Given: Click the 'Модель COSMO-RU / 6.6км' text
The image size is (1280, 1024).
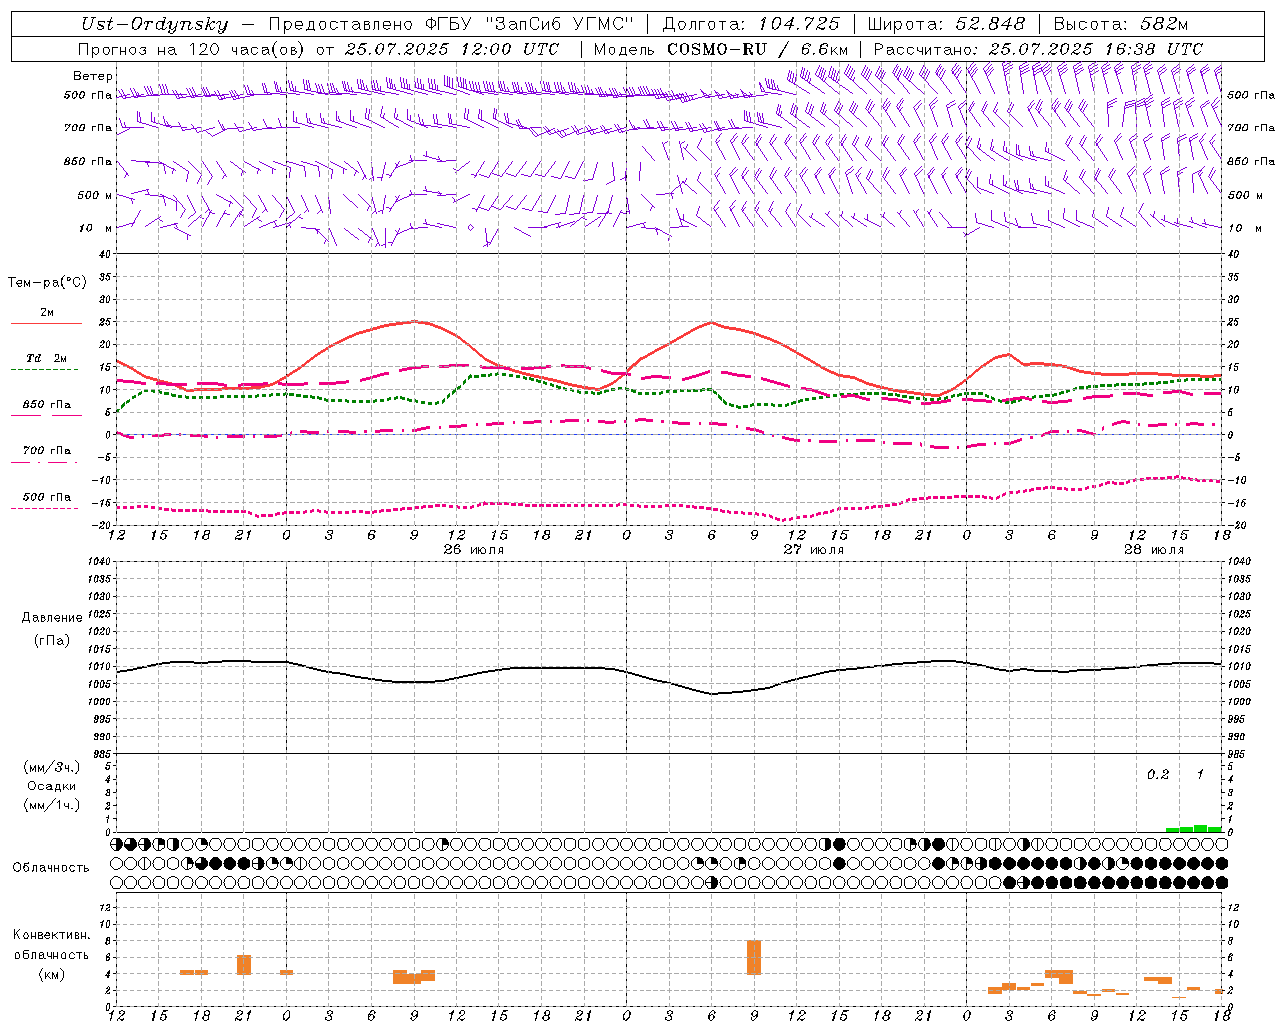Looking at the screenshot, I should (x=721, y=49).
